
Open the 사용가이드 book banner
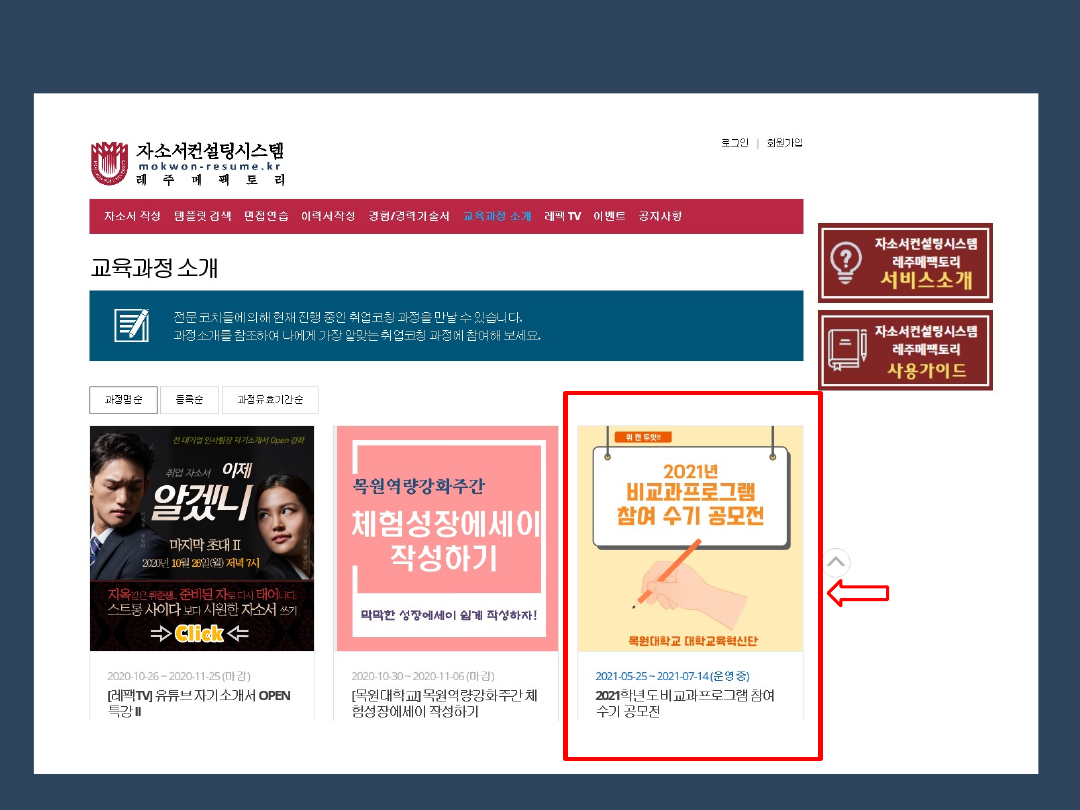pos(905,350)
